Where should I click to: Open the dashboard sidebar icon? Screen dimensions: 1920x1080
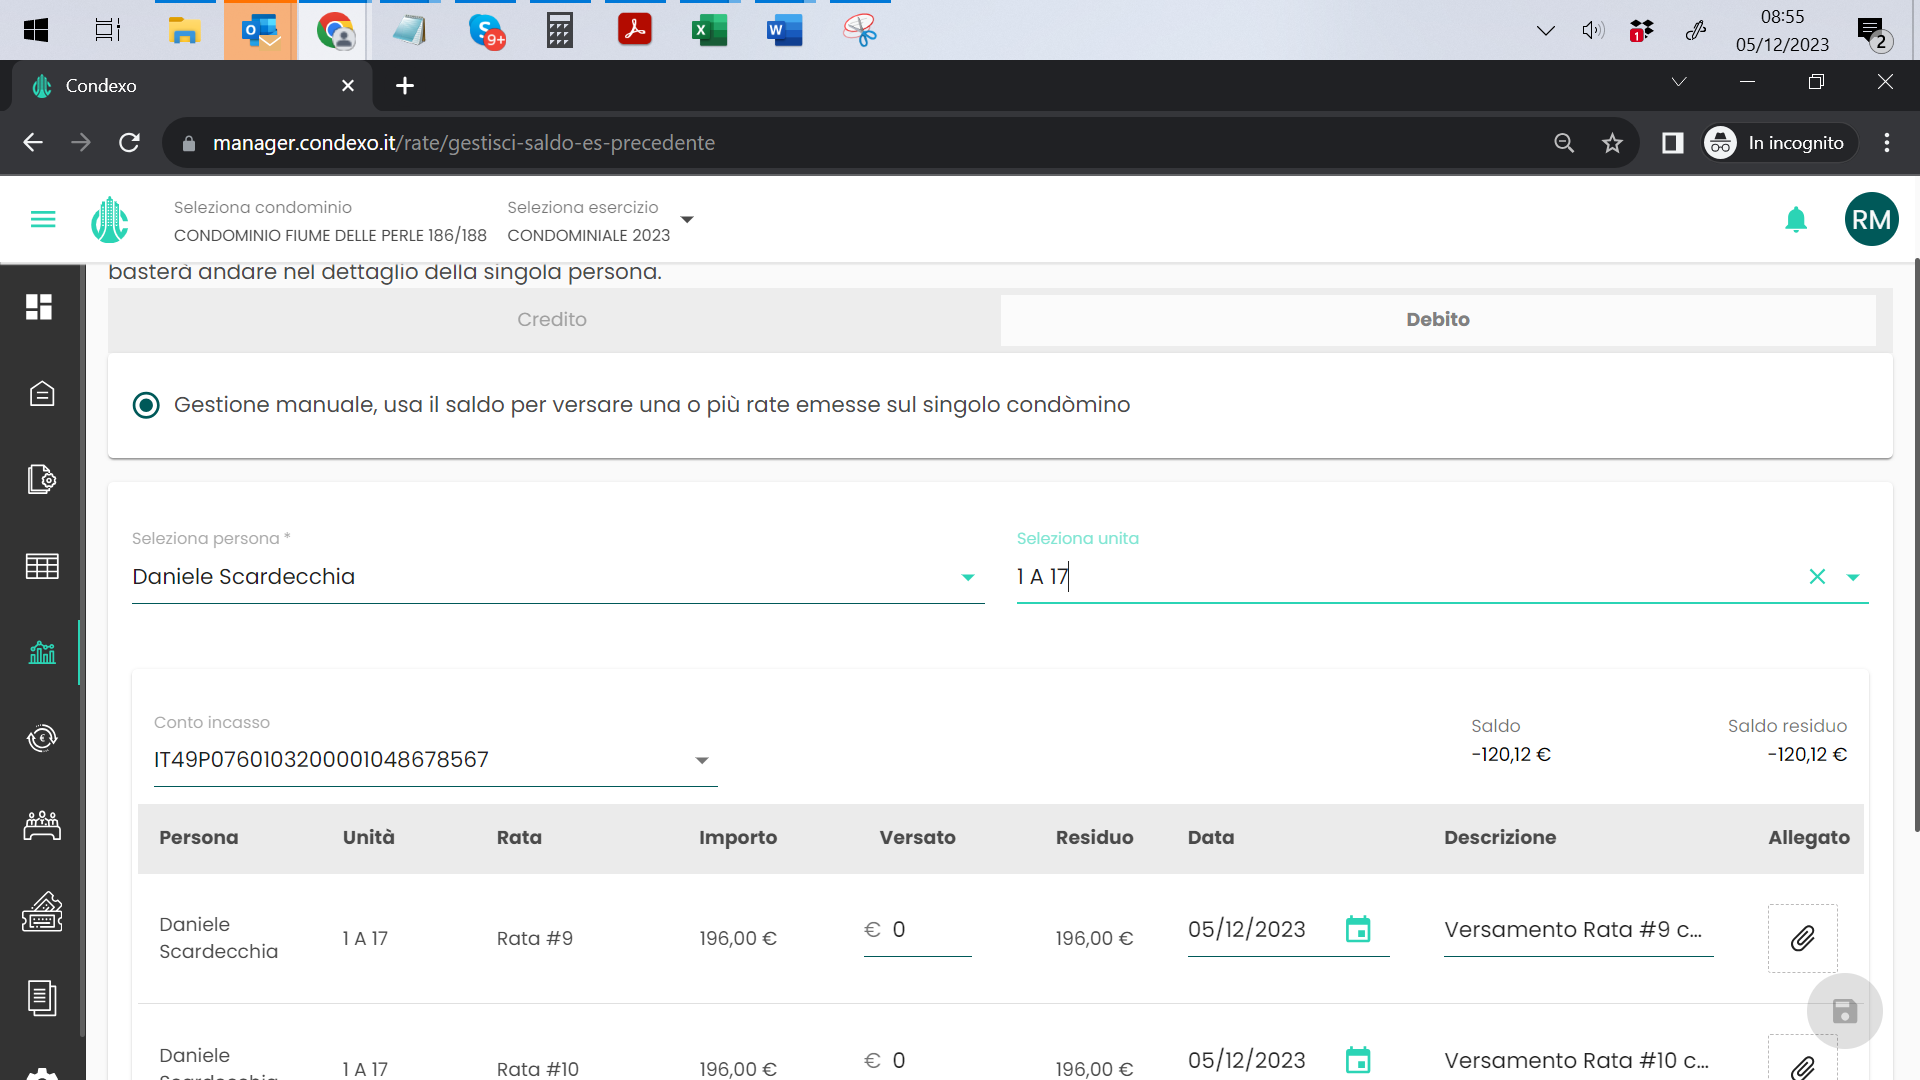pos(39,307)
